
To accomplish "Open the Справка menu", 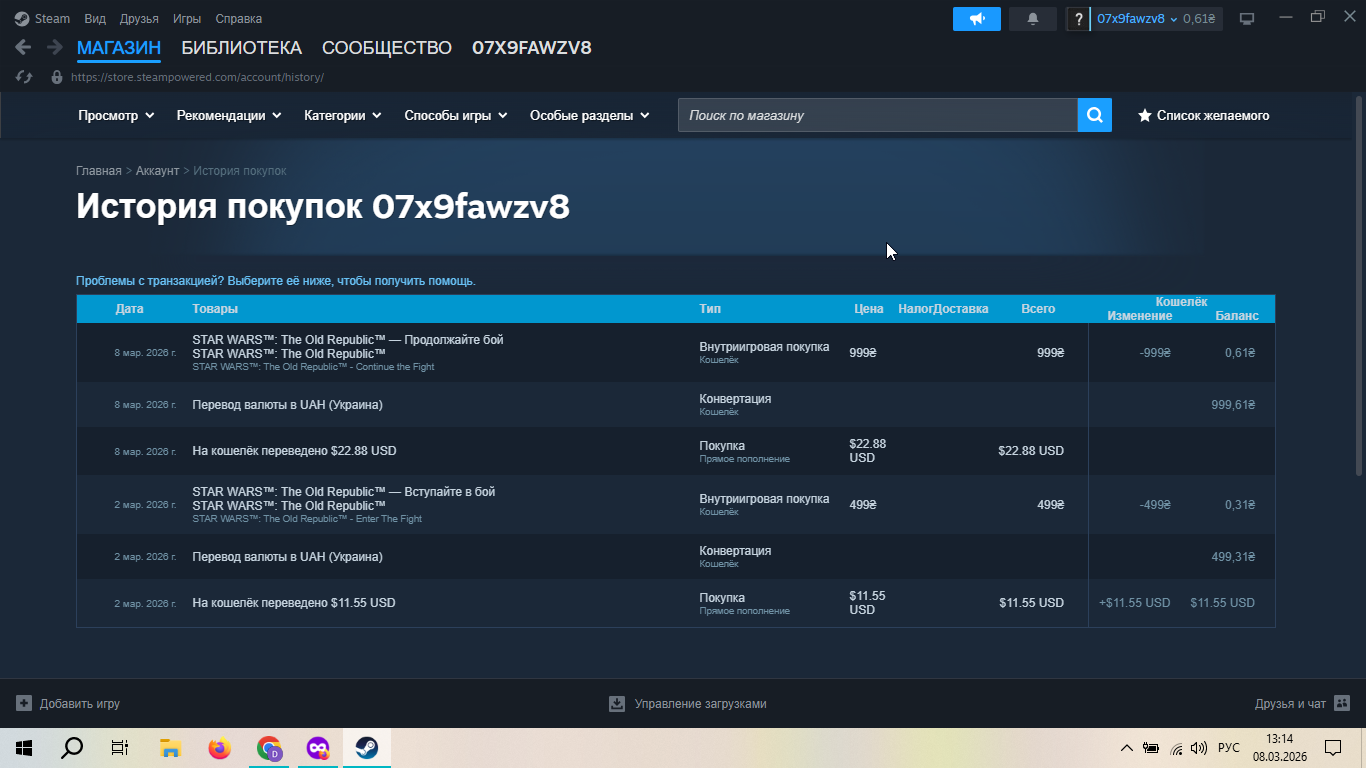I will click(239, 19).
